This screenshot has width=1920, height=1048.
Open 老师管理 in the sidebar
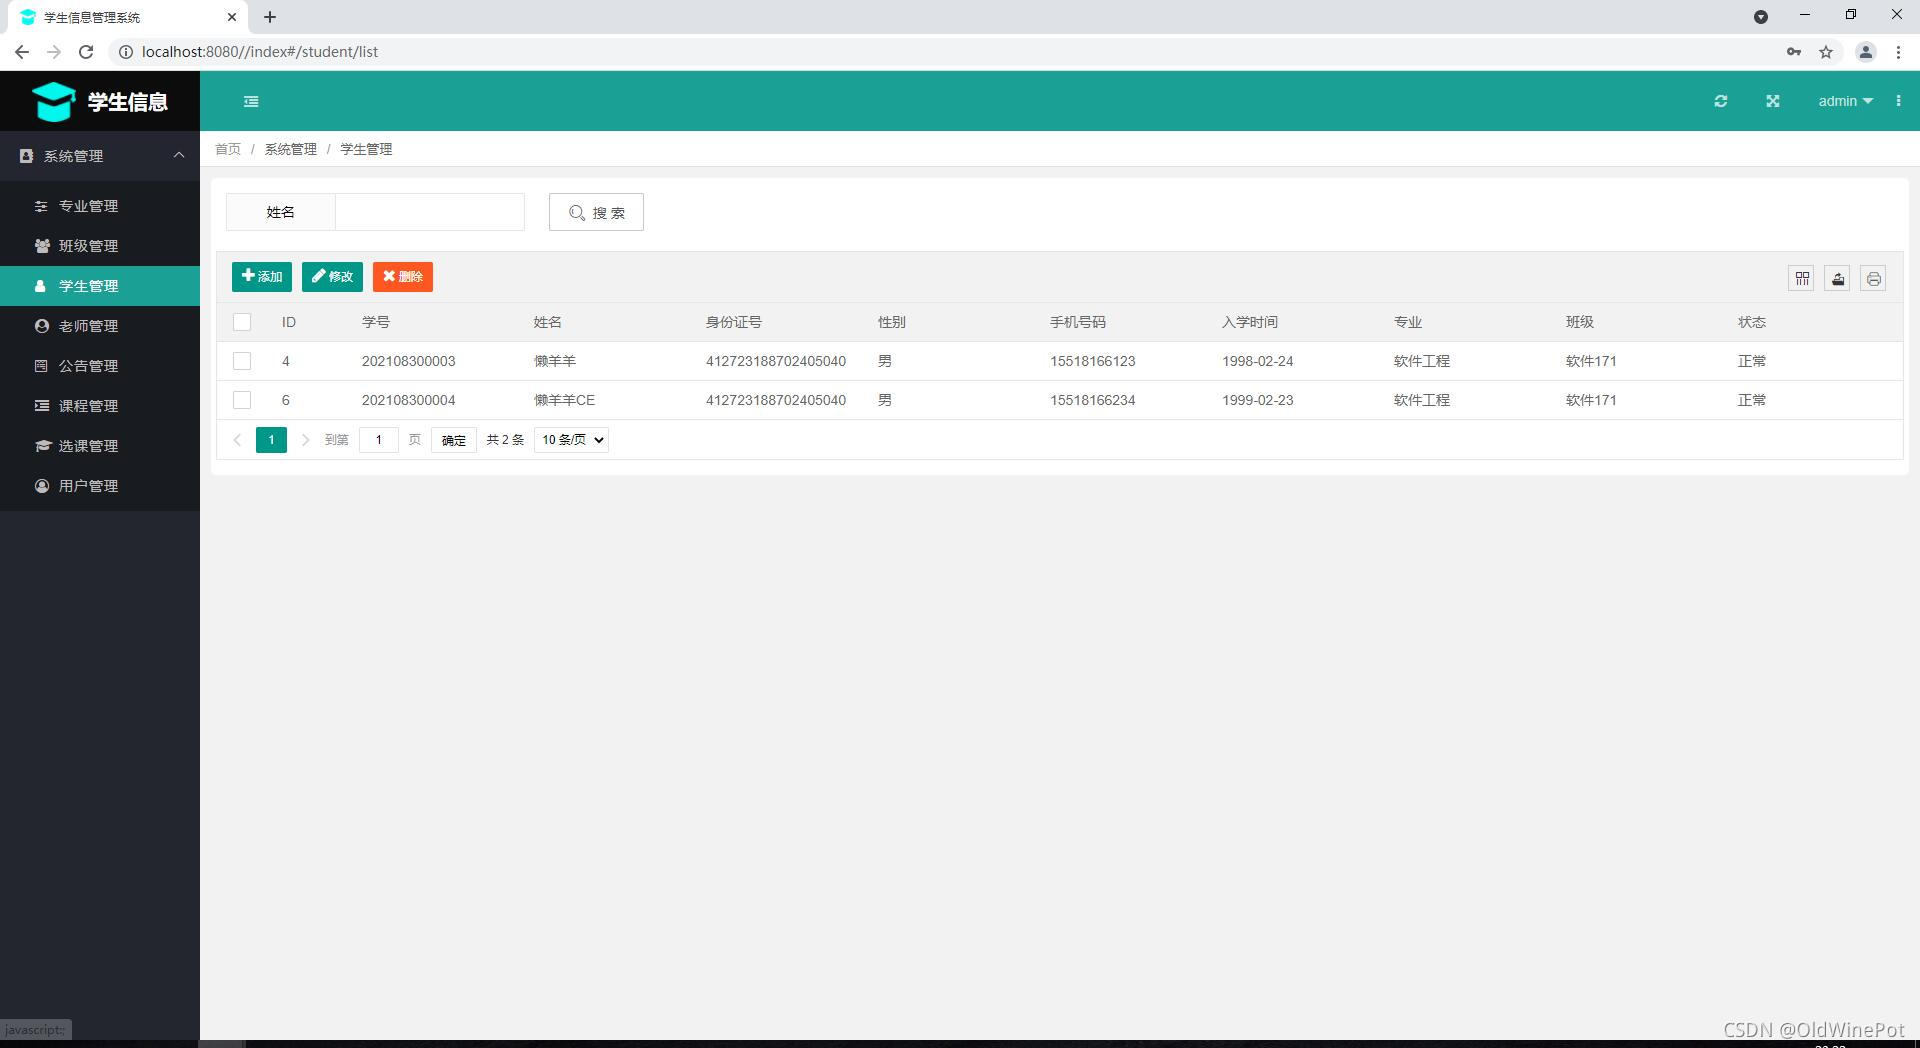tap(100, 326)
